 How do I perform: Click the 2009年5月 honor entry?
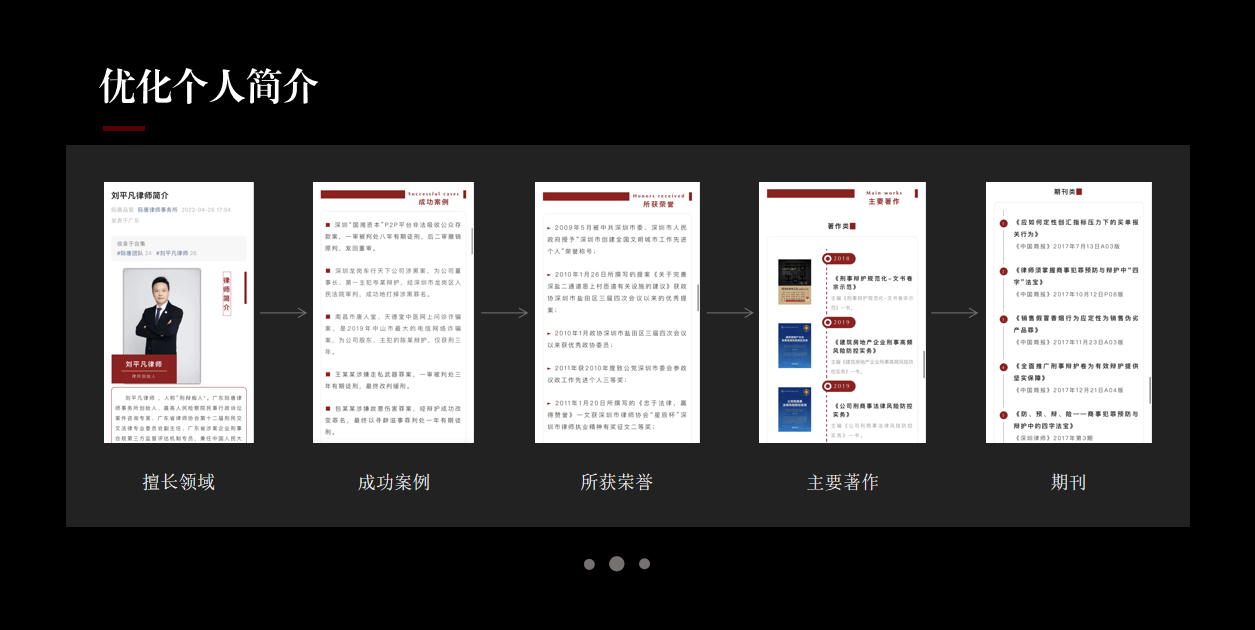(617, 240)
